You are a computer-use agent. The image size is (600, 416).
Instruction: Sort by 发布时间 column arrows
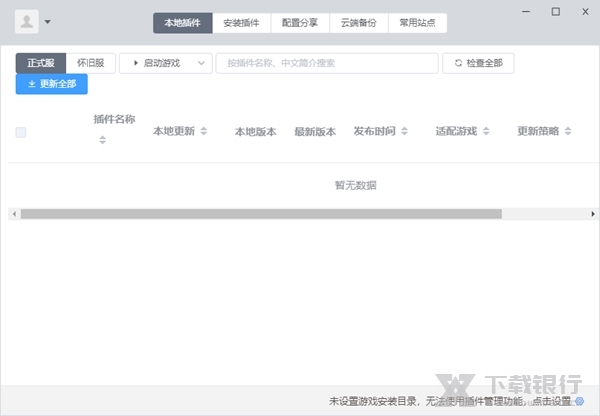click(x=404, y=131)
